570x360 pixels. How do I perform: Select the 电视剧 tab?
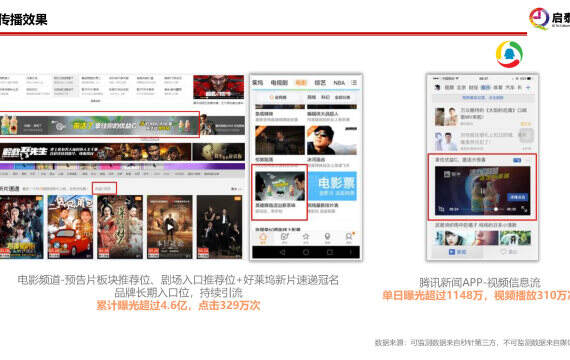tap(279, 83)
